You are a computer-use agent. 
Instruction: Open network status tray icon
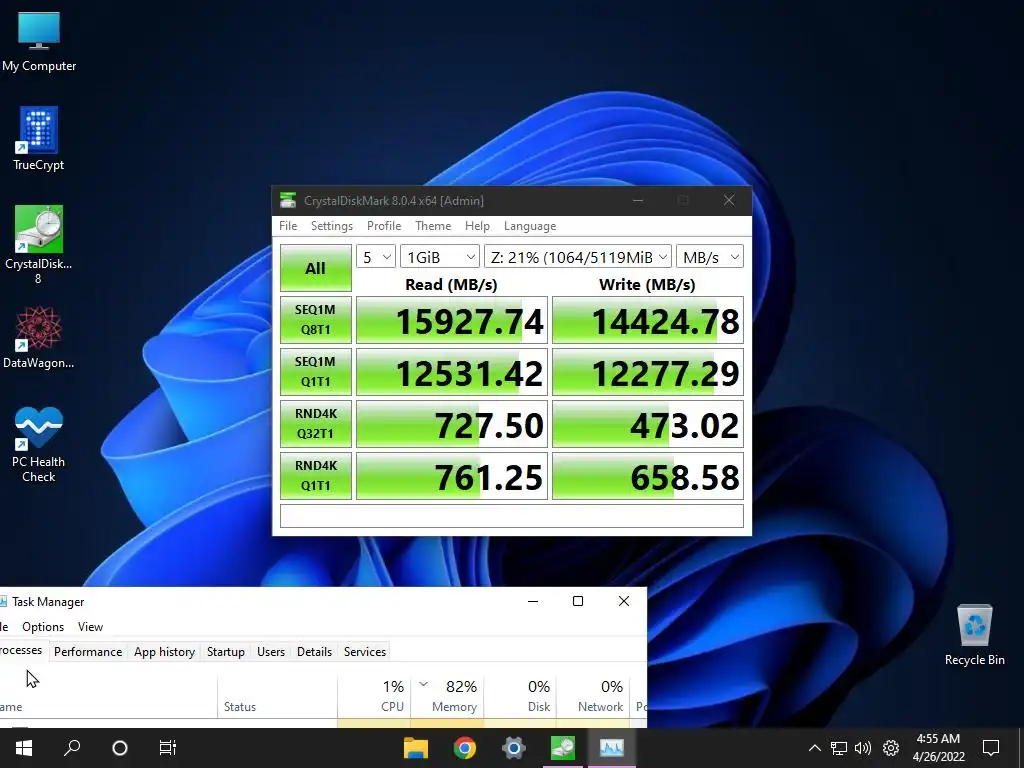[x=839, y=748]
